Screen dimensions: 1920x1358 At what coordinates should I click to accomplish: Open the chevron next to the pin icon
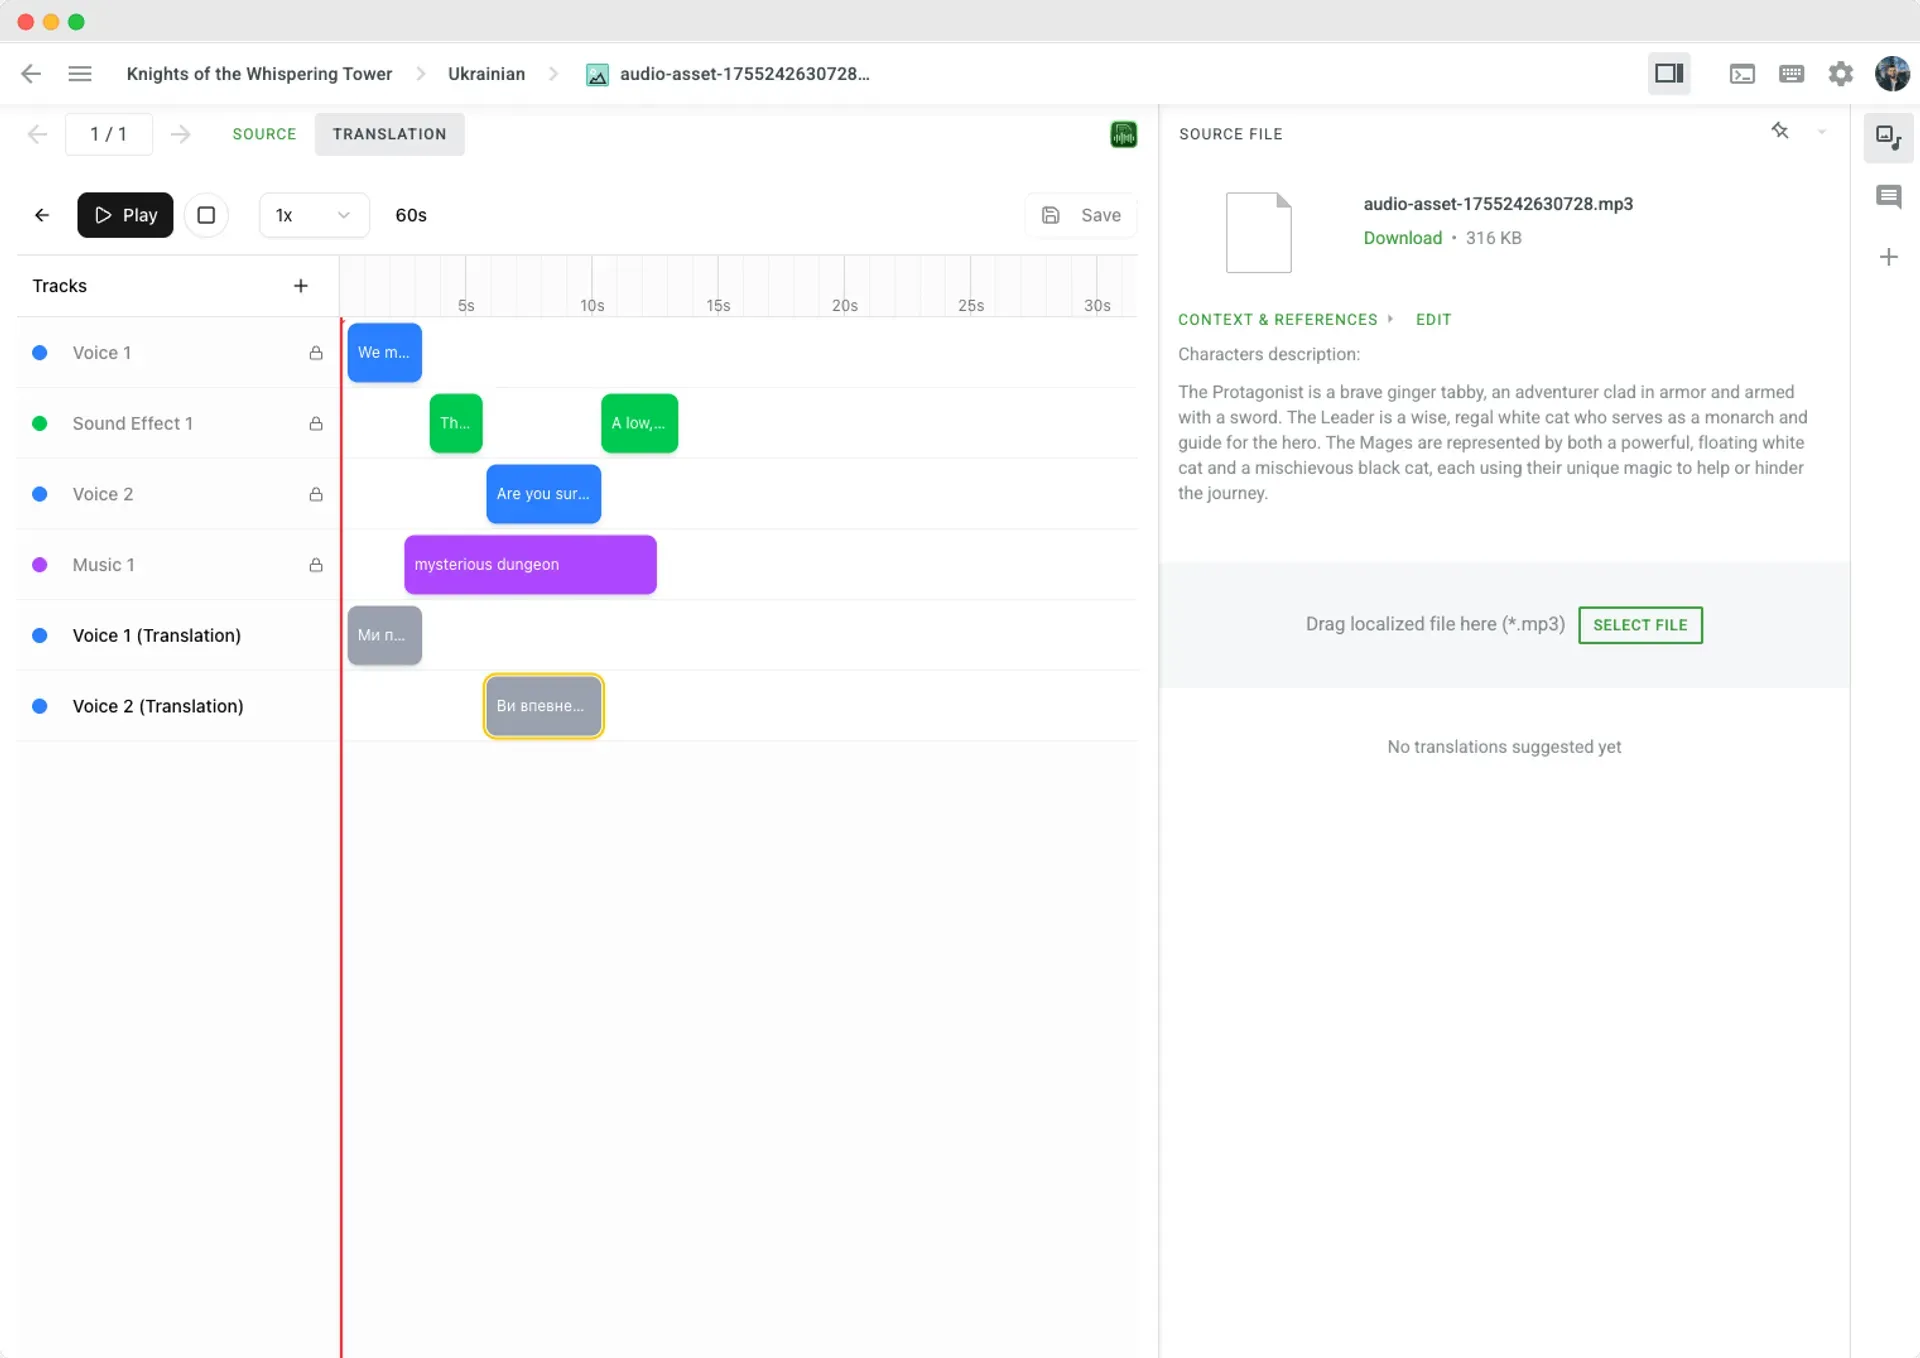click(1821, 131)
